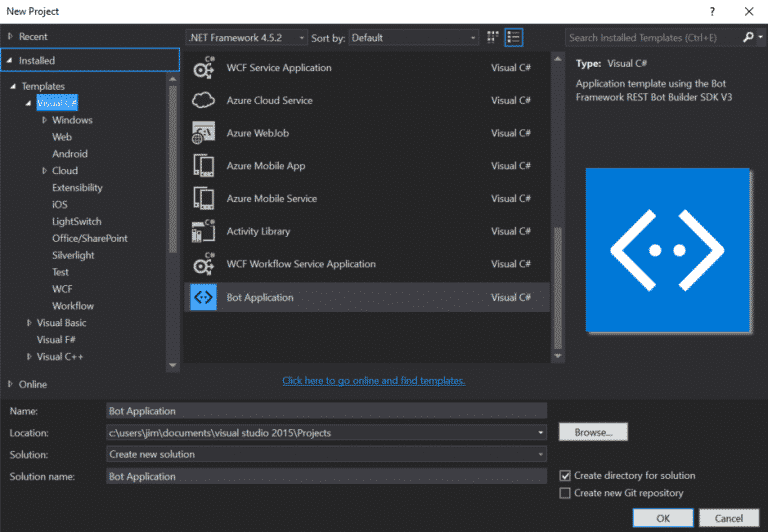Click the Azure Cloud Service cloud icon
The height and width of the screenshot is (532, 768).
203,100
